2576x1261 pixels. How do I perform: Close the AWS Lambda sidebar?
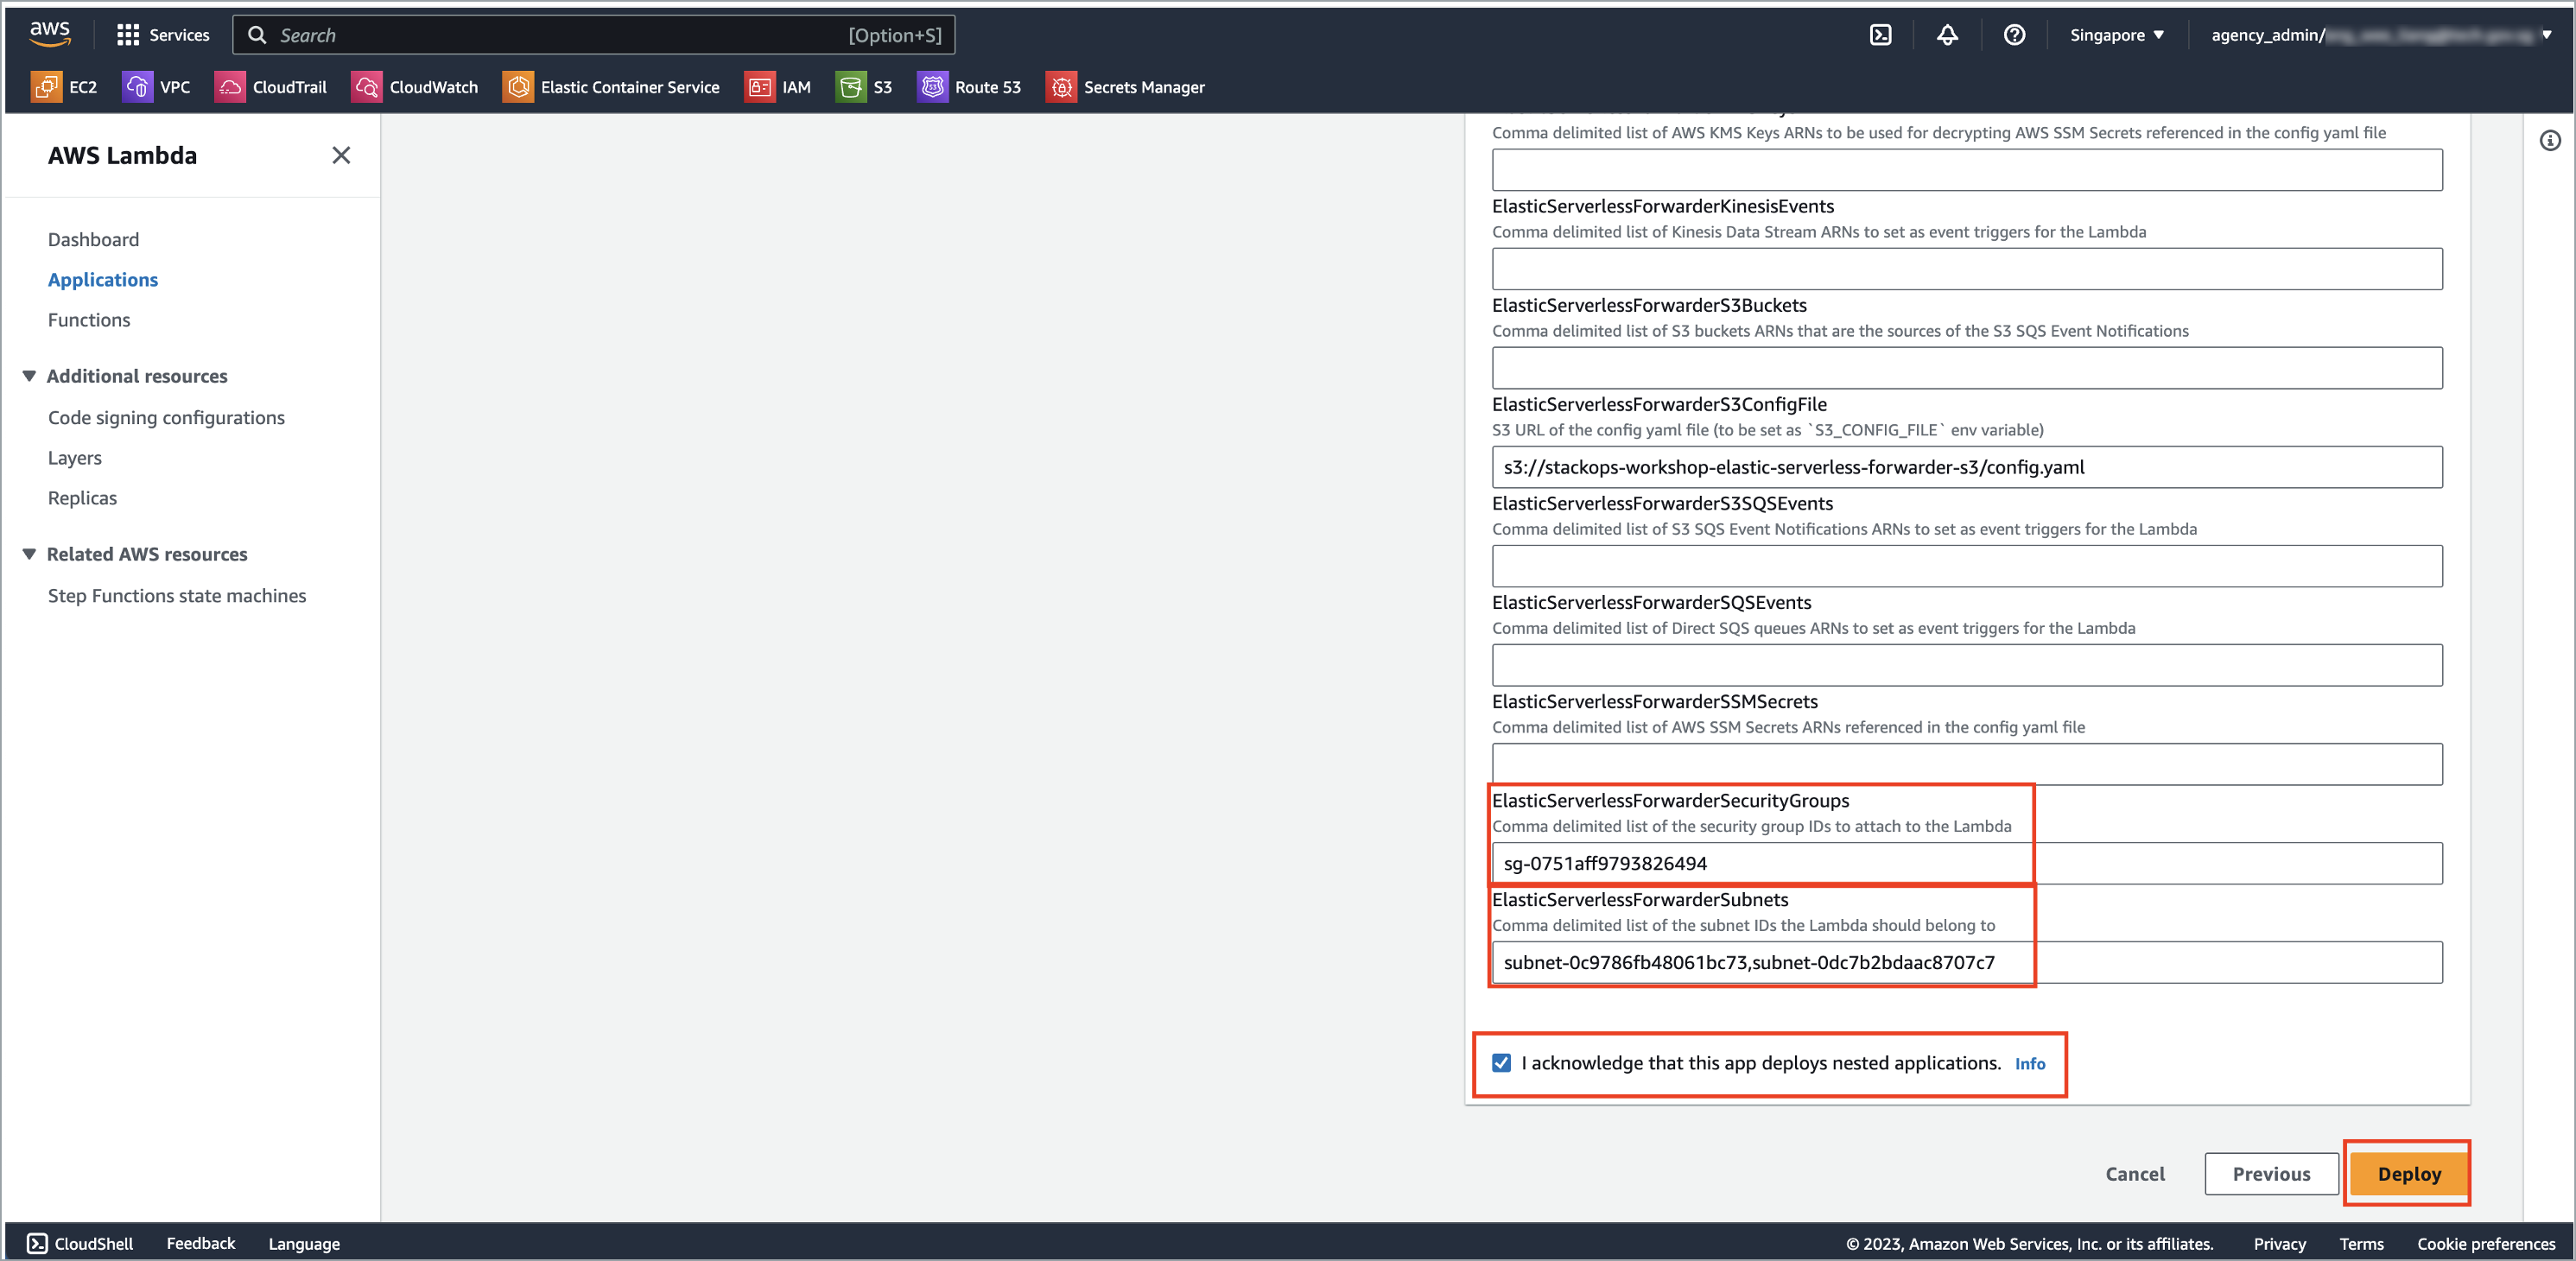341,155
